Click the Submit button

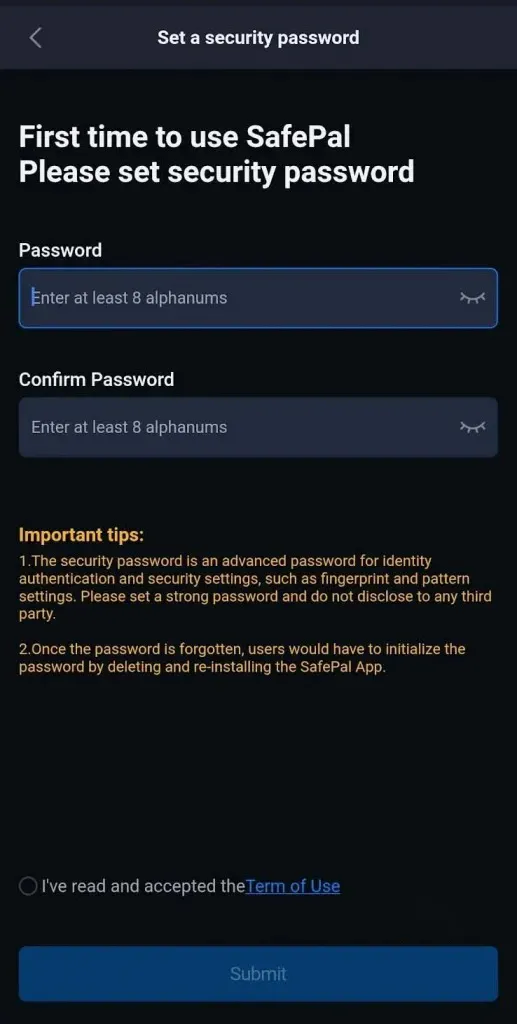pos(258,974)
